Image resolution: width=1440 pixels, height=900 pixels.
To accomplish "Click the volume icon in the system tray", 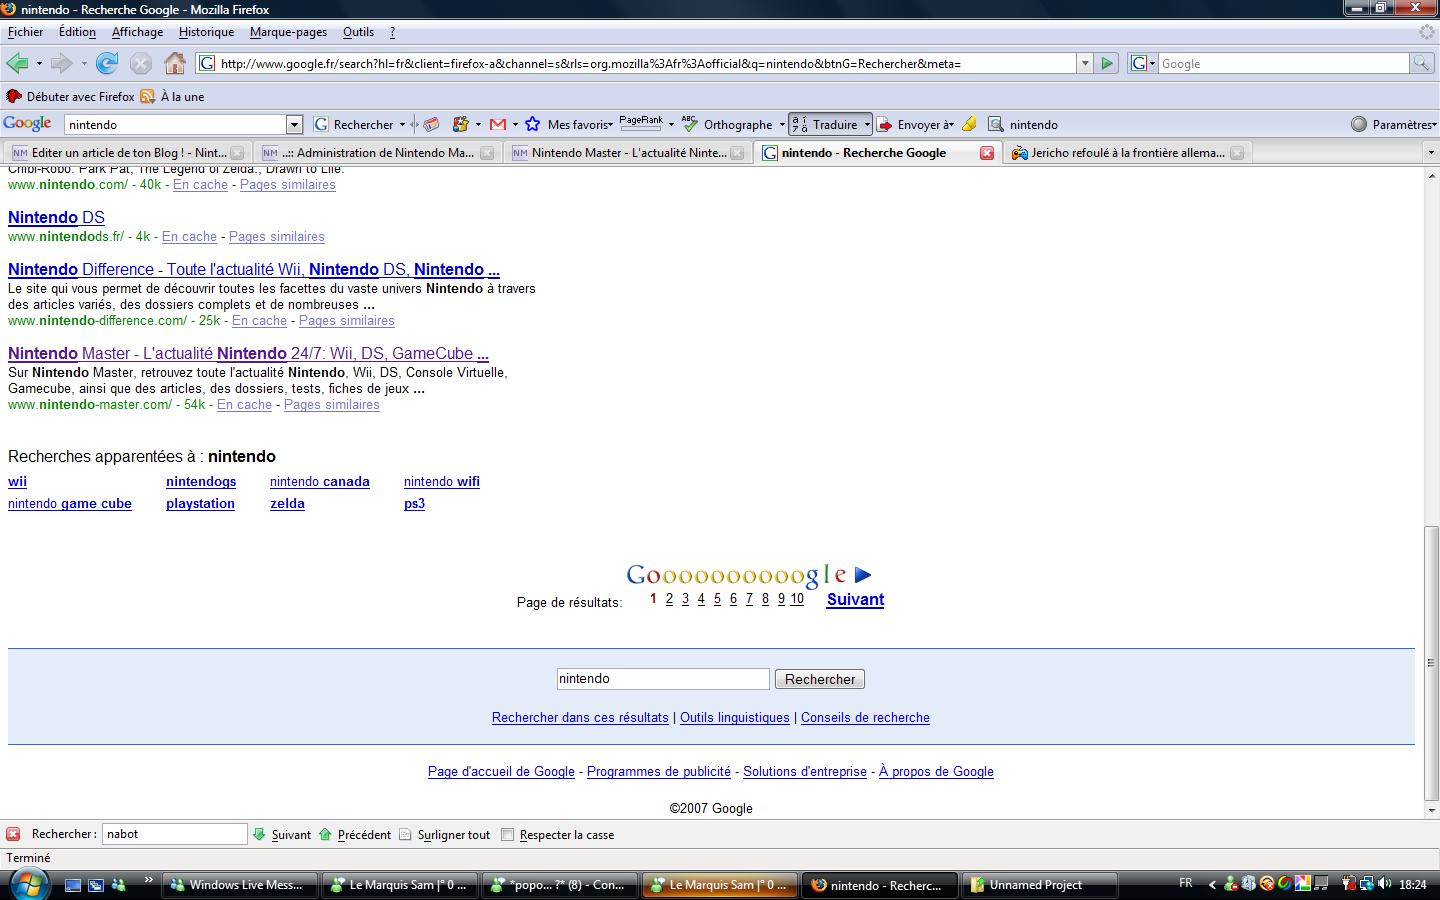I will tap(1385, 884).
